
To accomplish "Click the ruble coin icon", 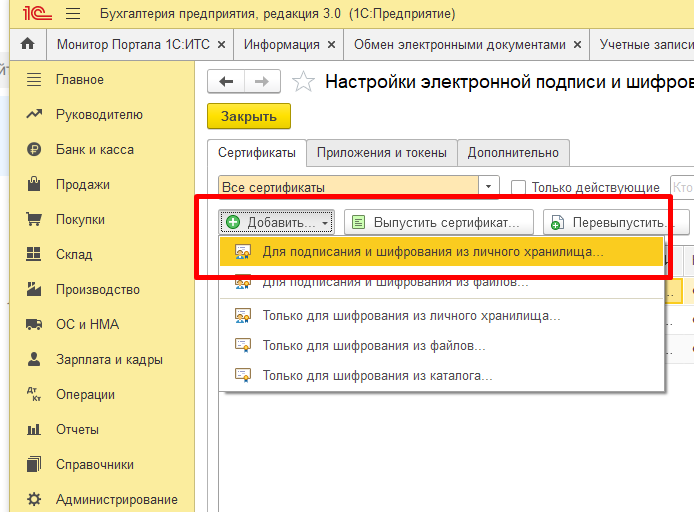I will 34,150.
